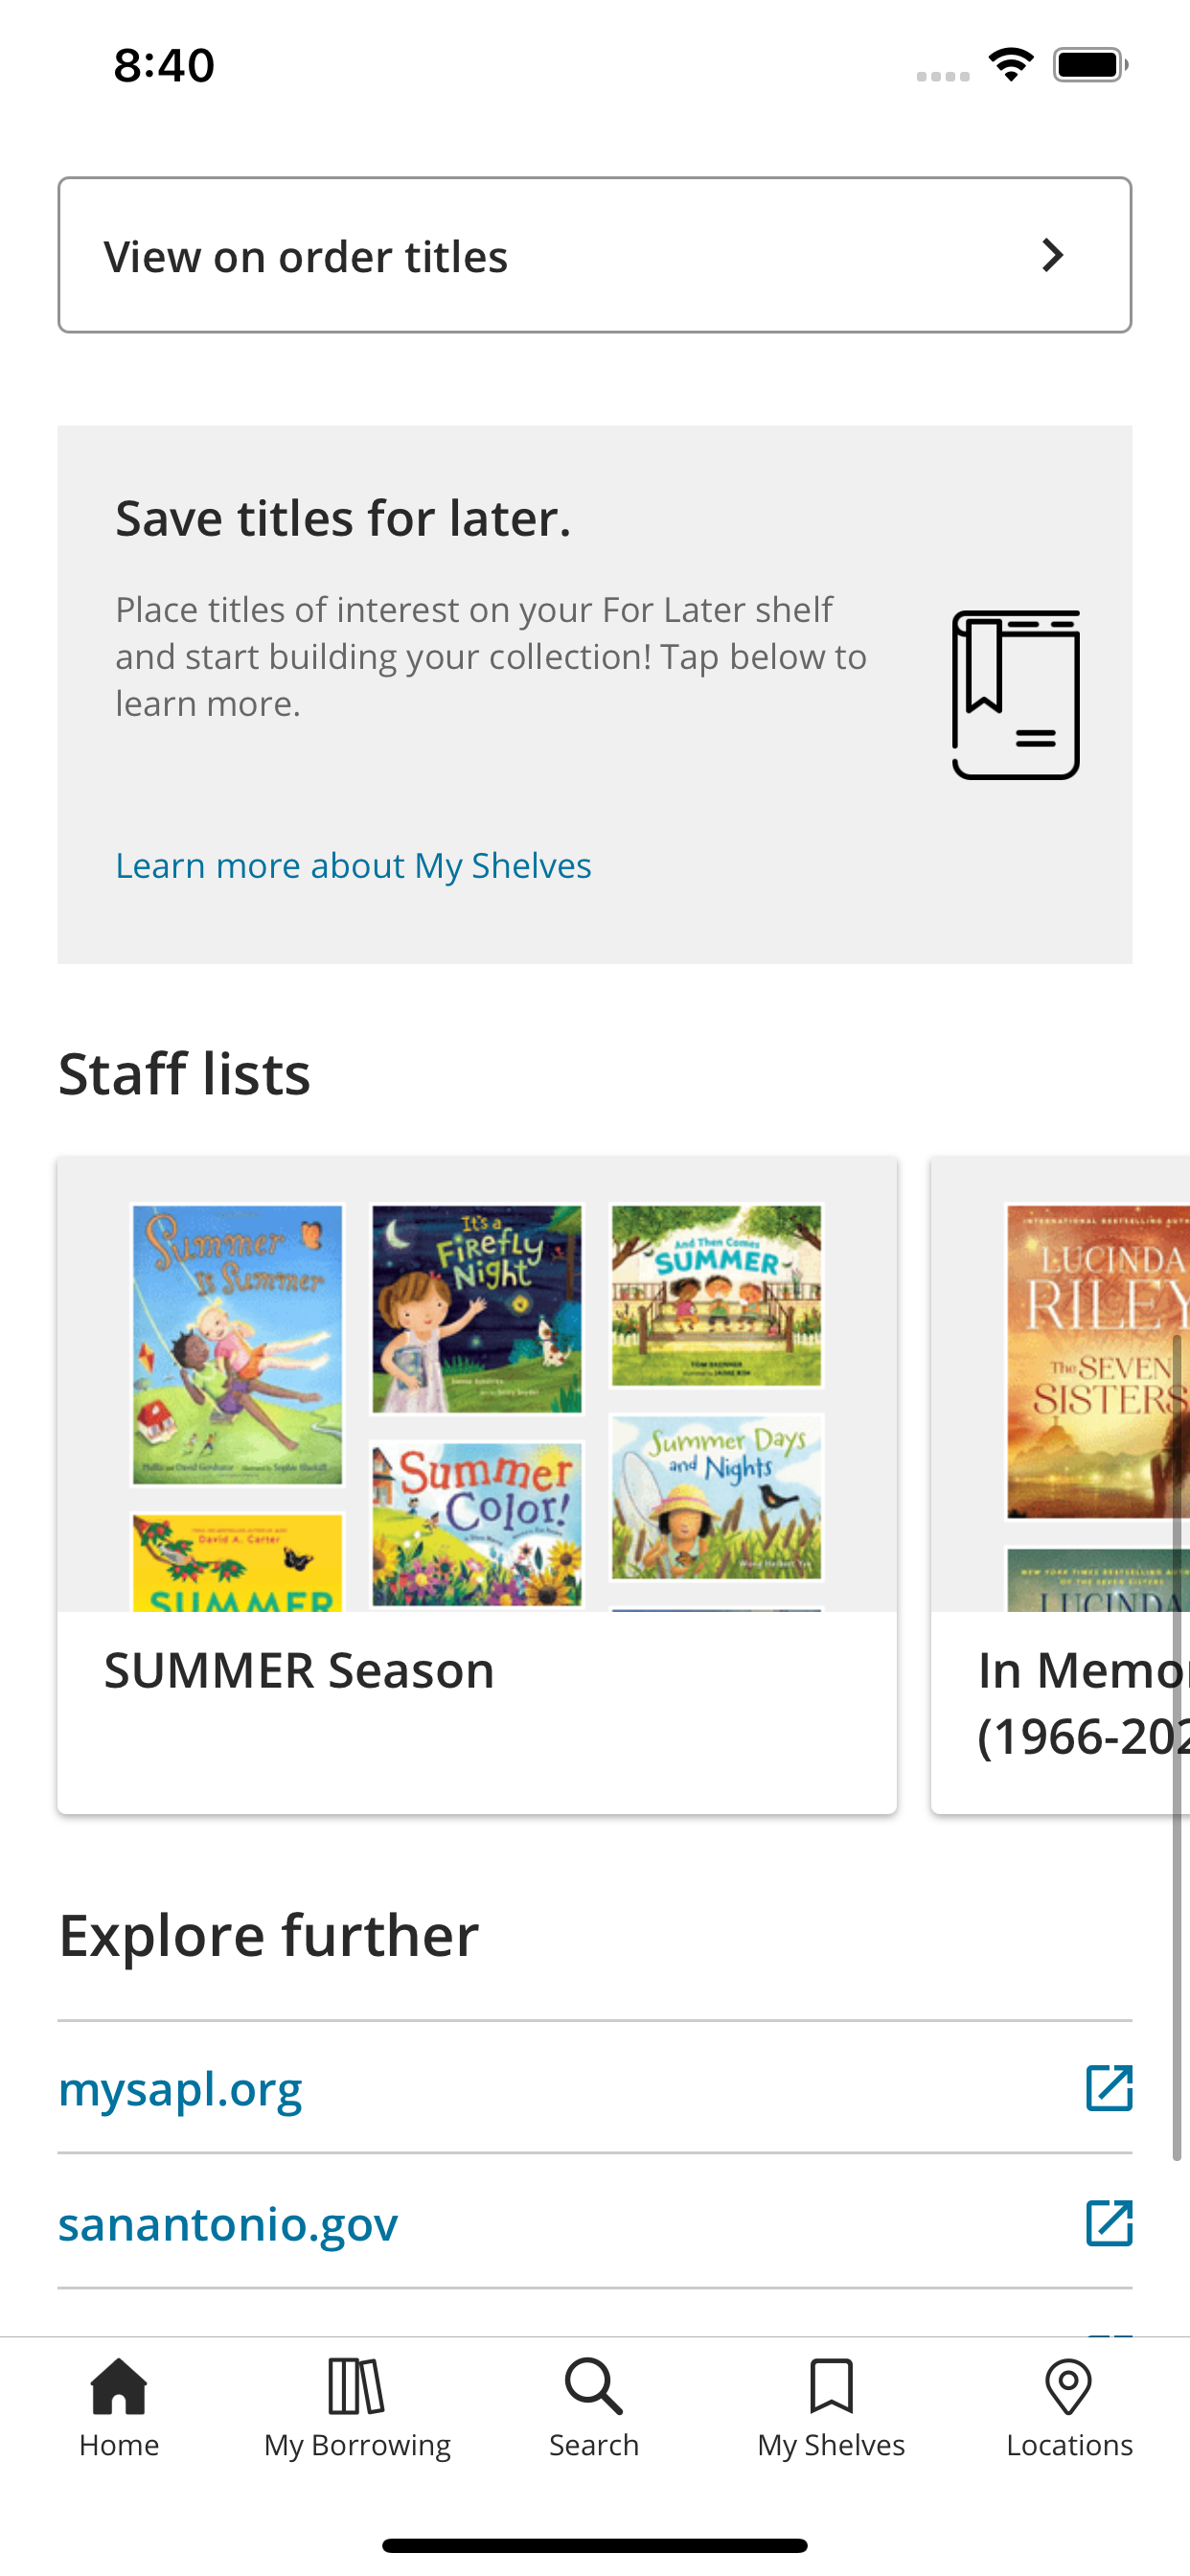Tap the battery status icon
The width and height of the screenshot is (1190, 2576).
click(x=1090, y=65)
